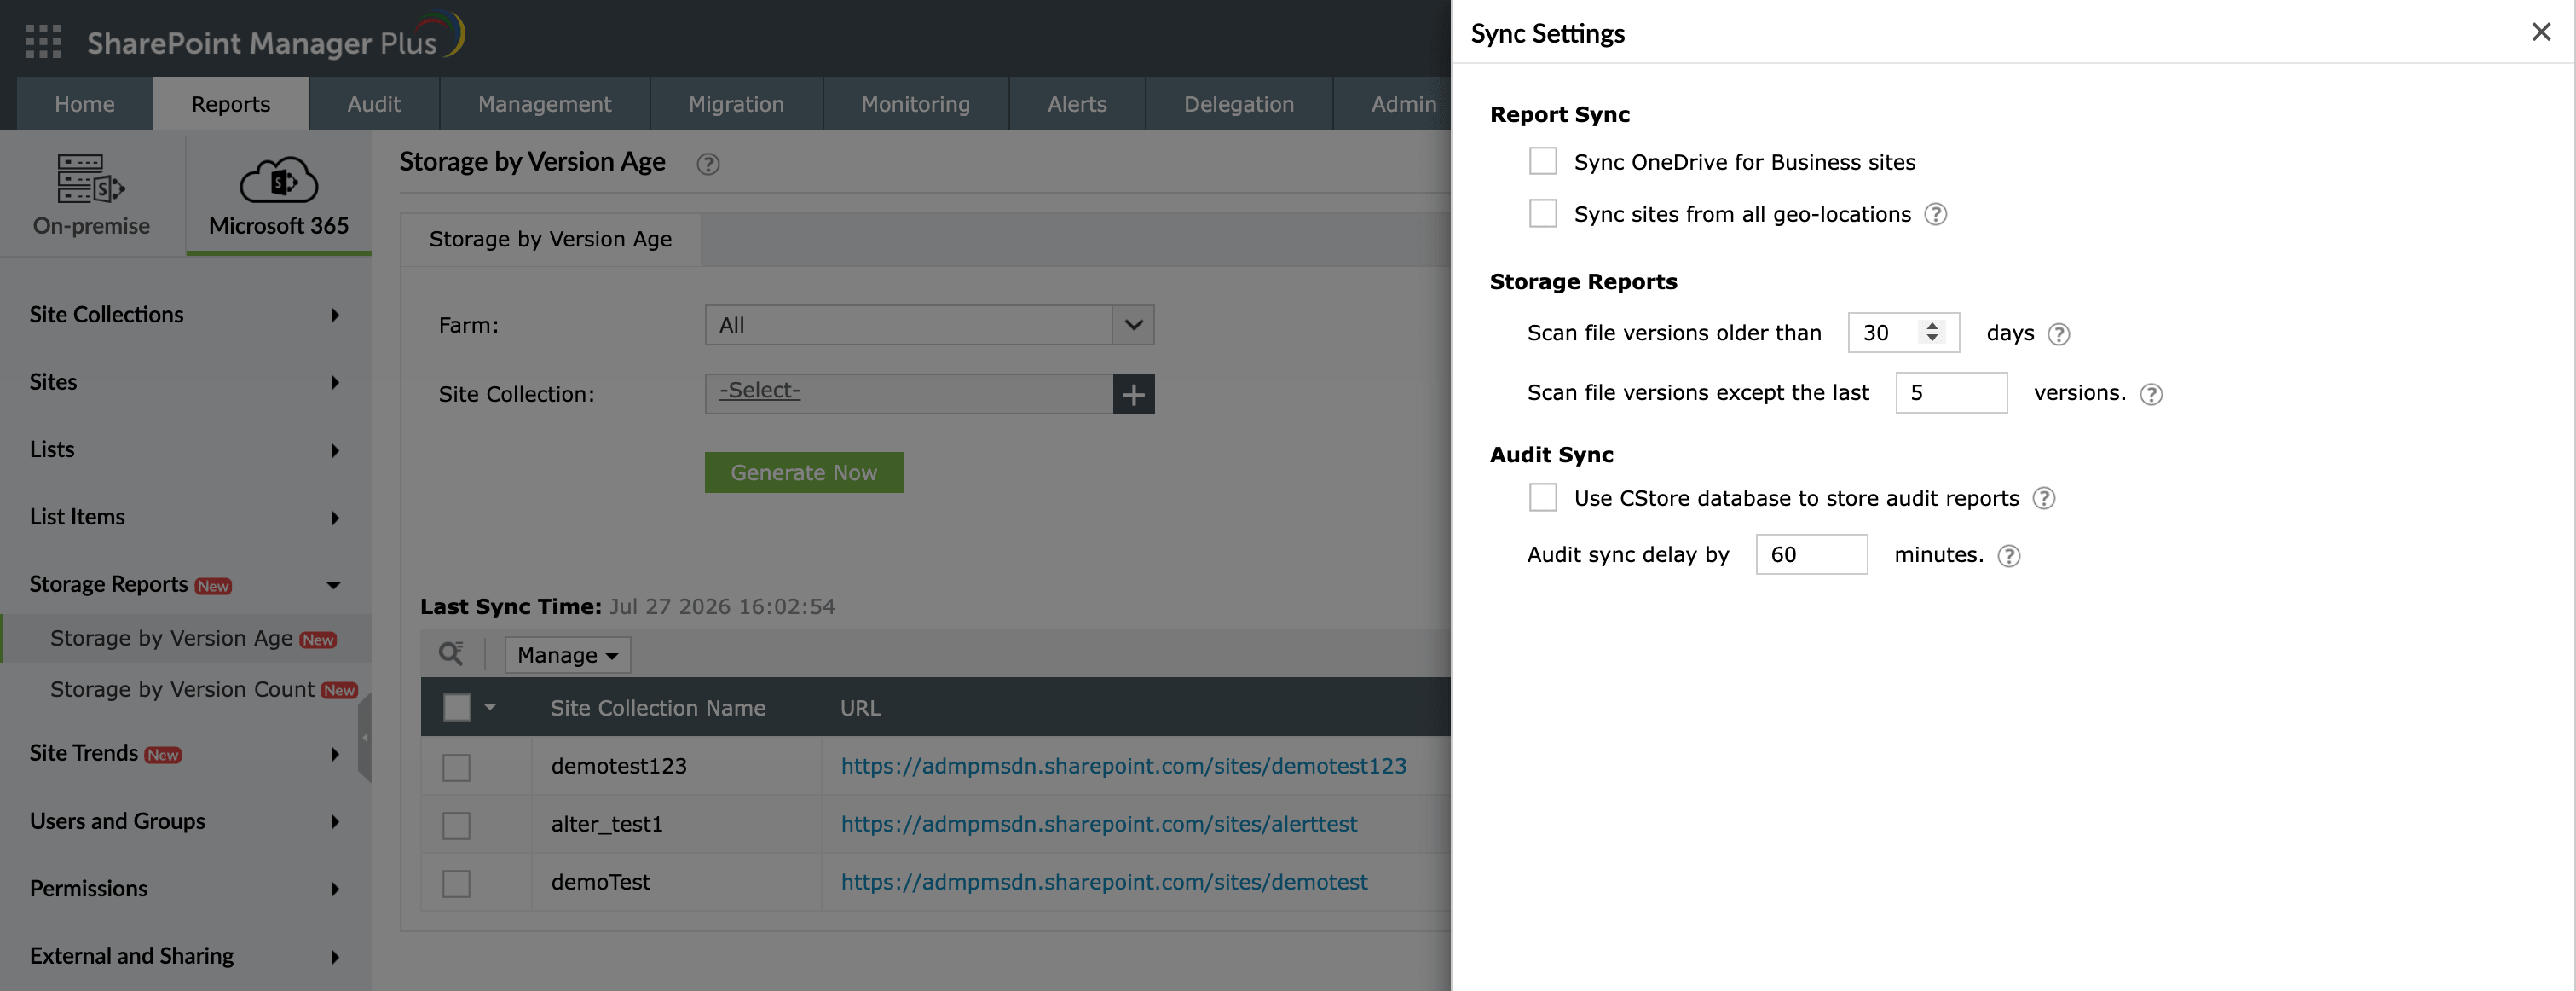The image size is (2576, 991).
Task: Open the select-all dropdown arrow in header
Action: pyautogui.click(x=490, y=707)
